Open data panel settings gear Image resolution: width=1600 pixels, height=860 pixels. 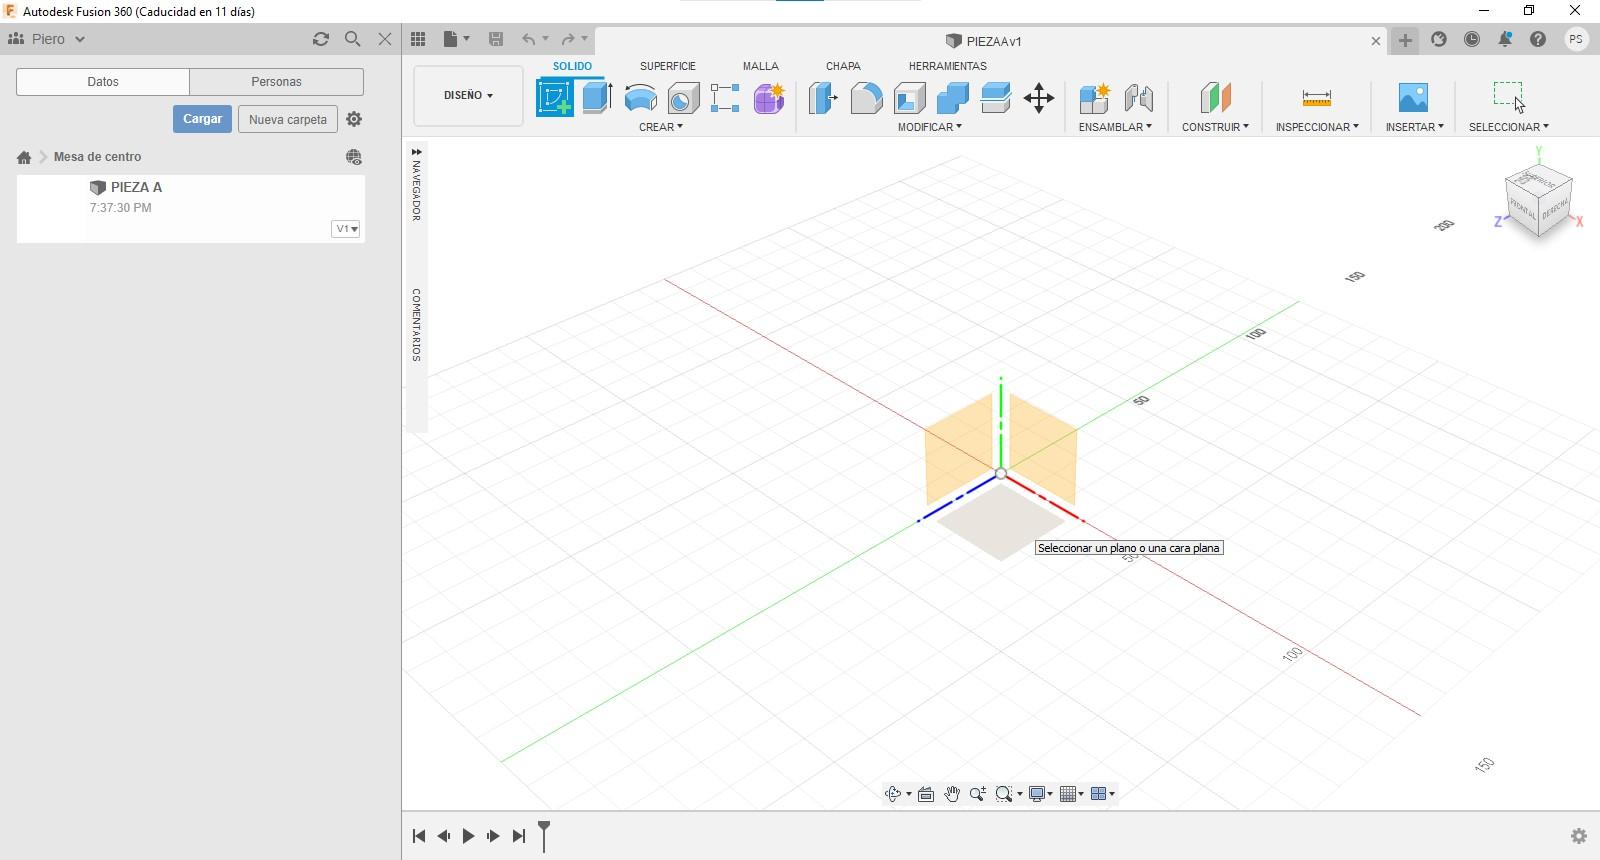[354, 119]
